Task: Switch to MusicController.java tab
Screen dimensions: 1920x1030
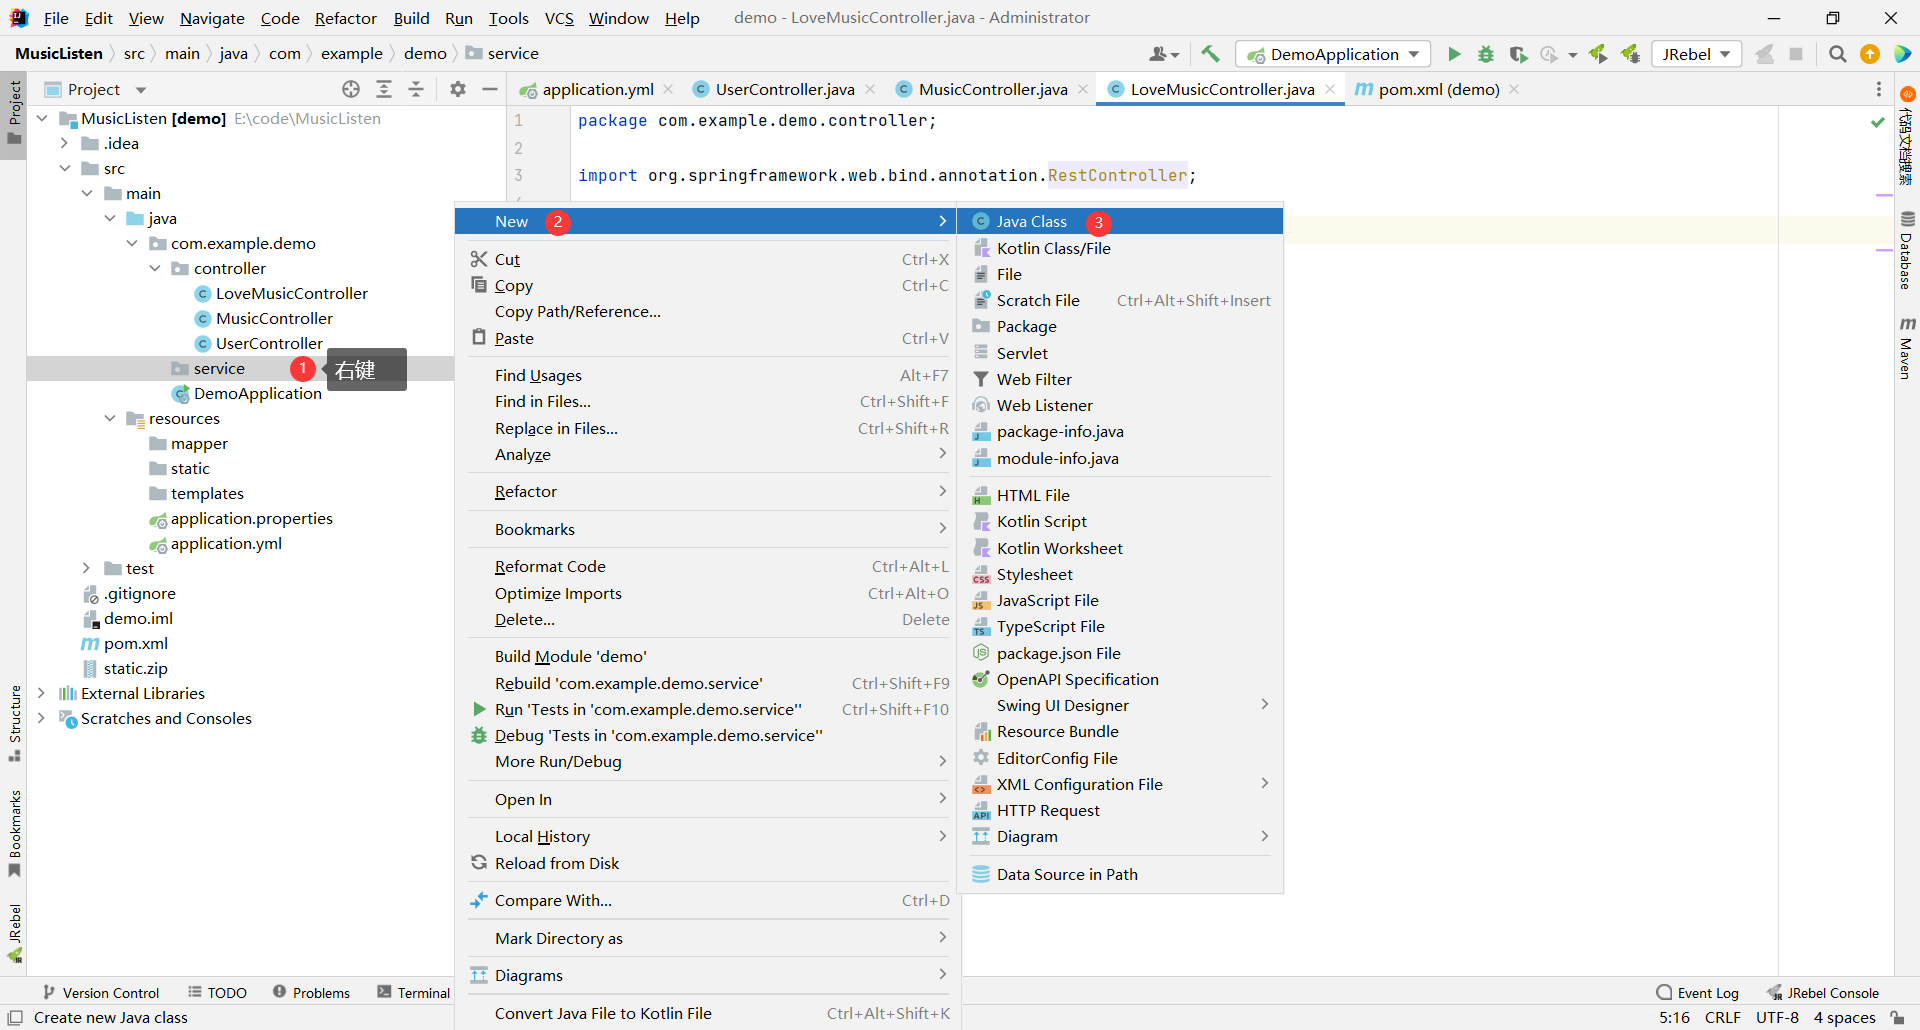Action: coord(992,89)
